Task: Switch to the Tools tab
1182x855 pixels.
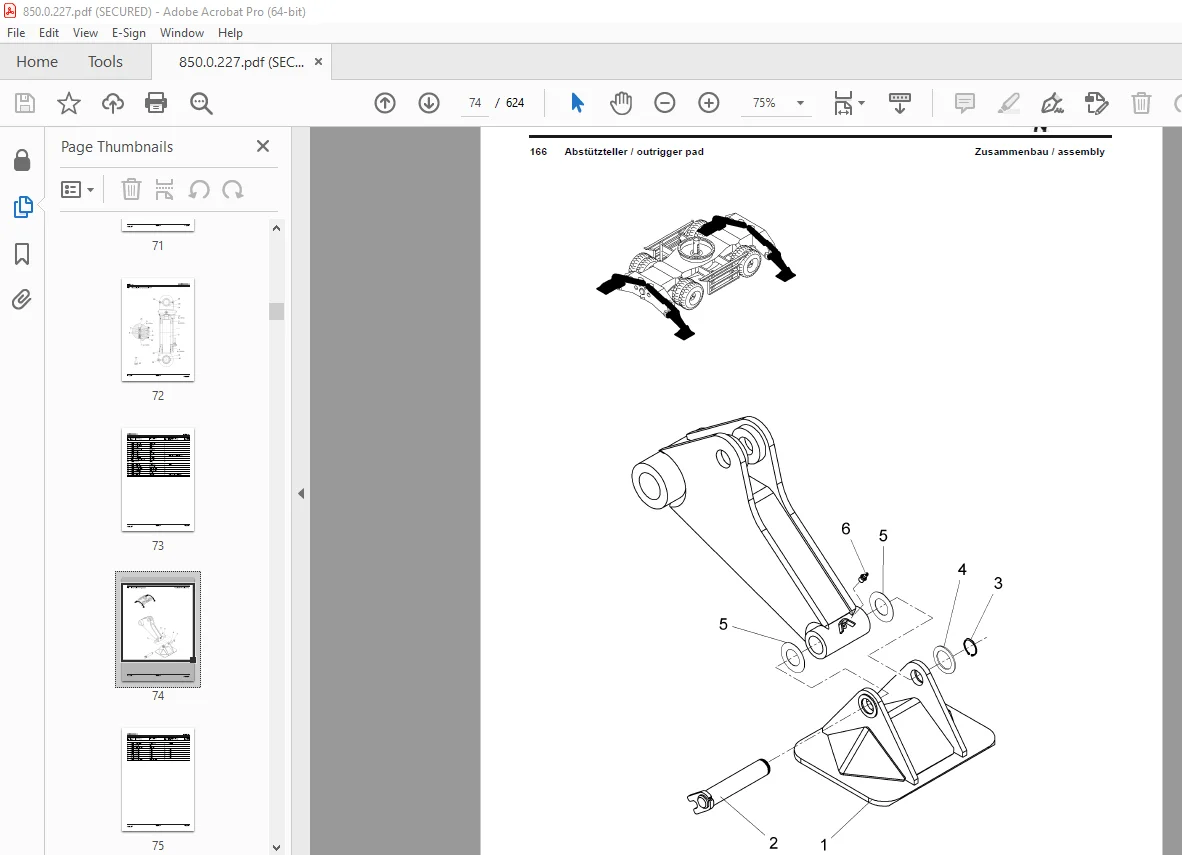Action: (105, 62)
